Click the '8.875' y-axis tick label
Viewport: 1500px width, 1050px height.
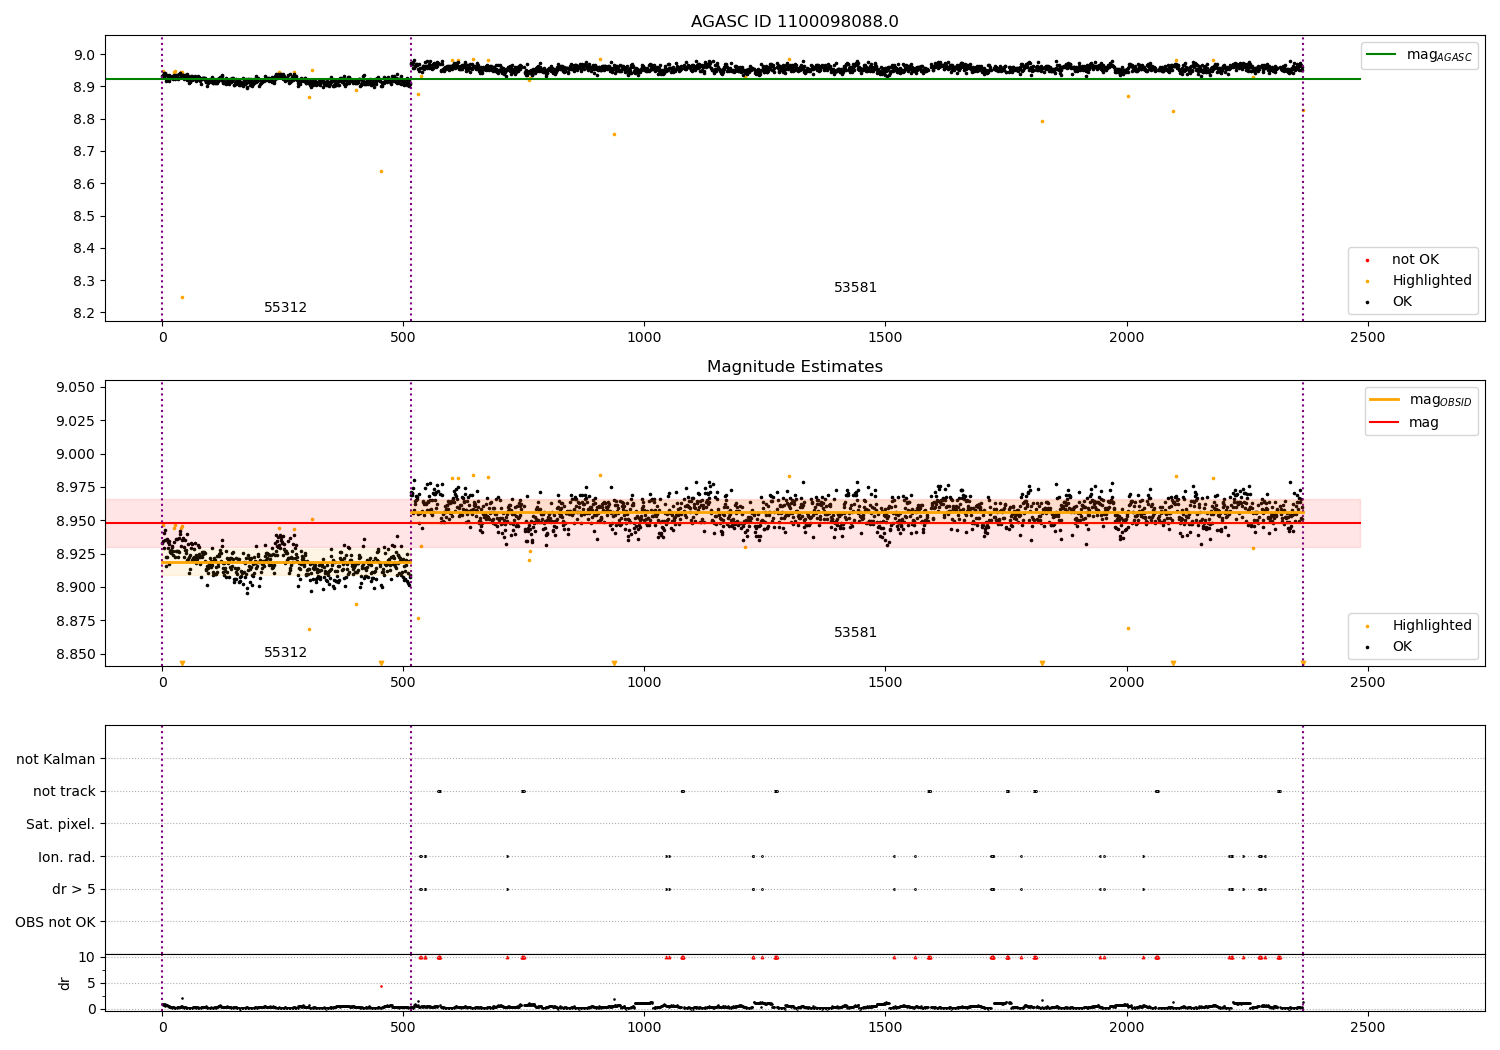(x=75, y=621)
